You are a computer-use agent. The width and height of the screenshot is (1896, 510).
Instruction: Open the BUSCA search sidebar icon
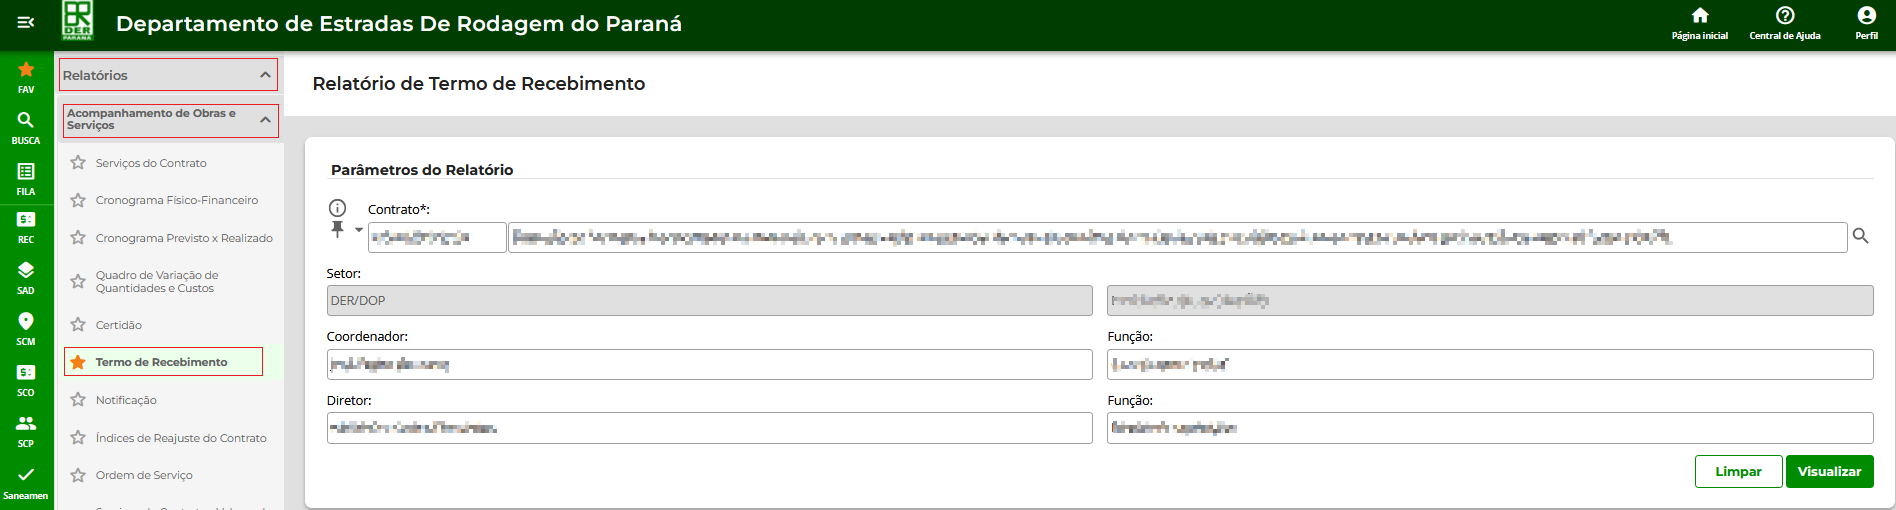[x=26, y=127]
